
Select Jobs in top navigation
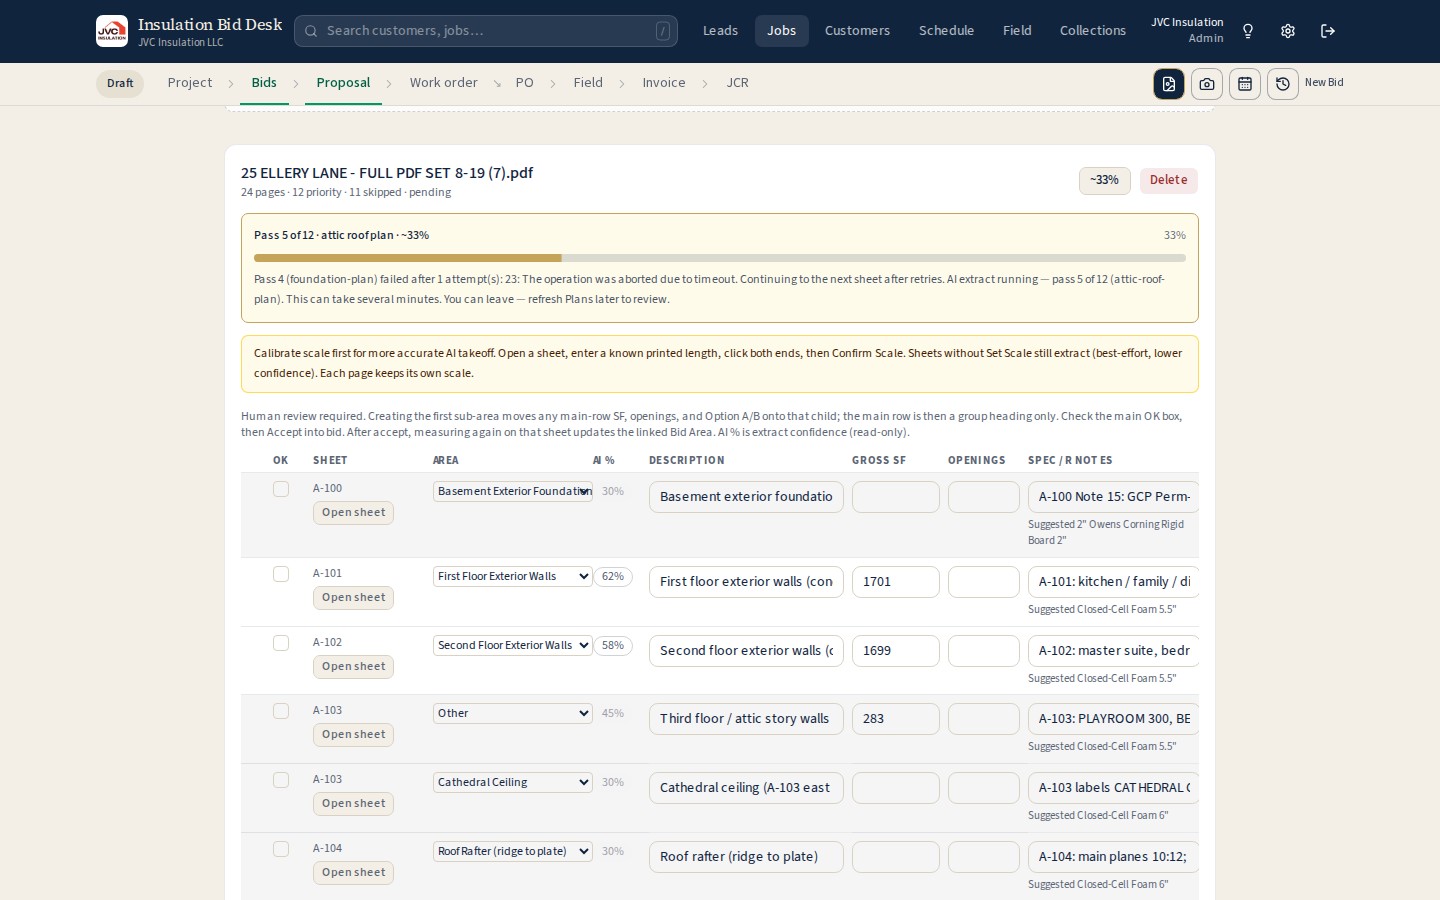pyautogui.click(x=782, y=31)
